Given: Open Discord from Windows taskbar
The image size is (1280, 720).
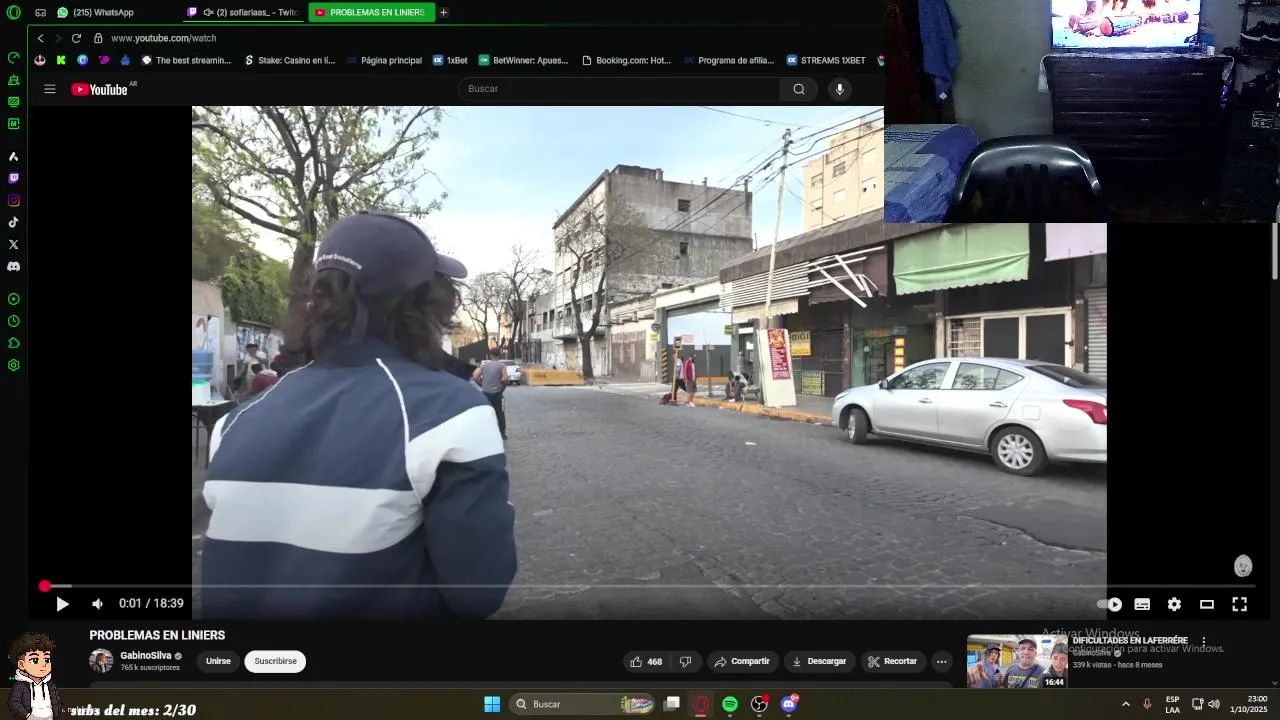Looking at the screenshot, I should click(789, 704).
